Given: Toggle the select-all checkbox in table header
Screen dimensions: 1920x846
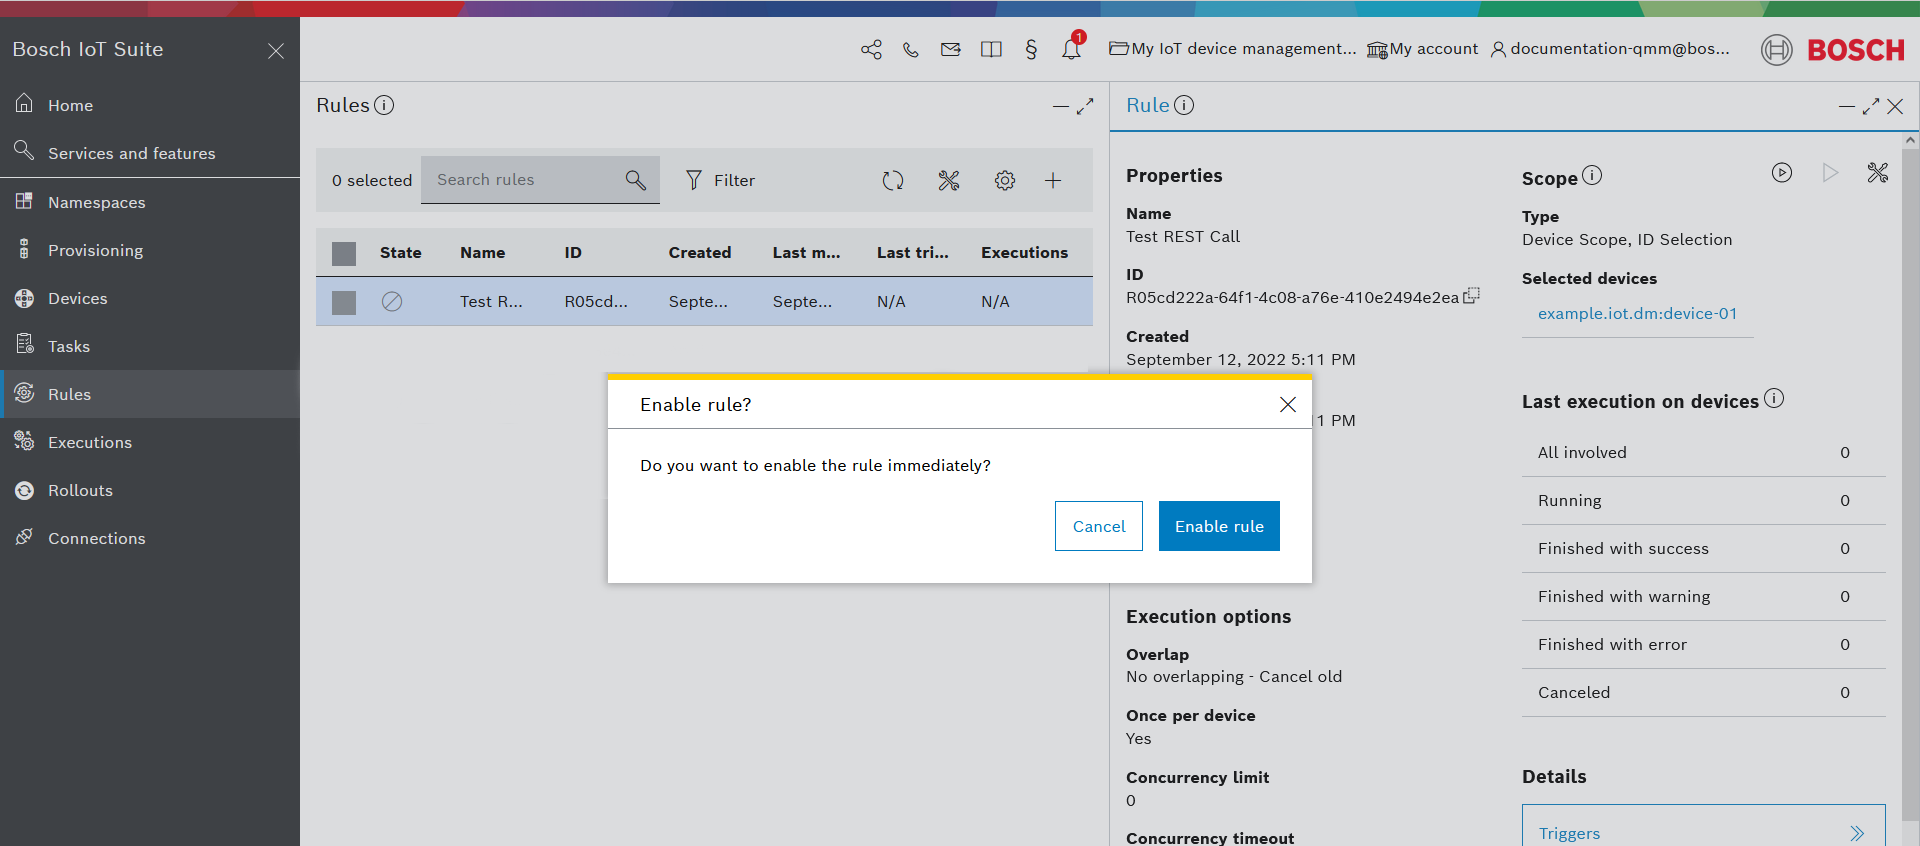Looking at the screenshot, I should (344, 253).
